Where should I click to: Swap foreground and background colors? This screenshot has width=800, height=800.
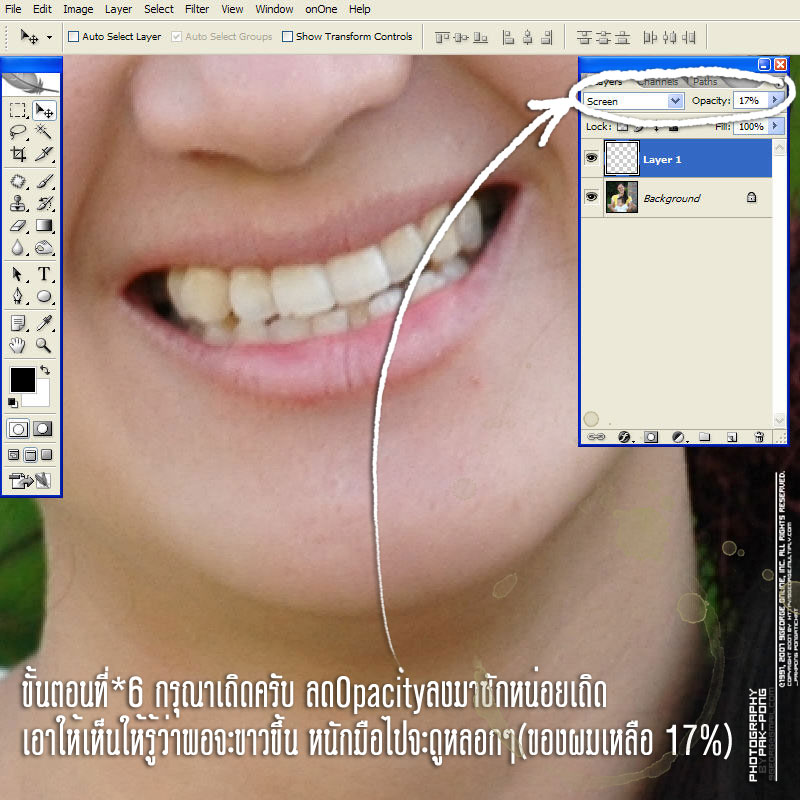click(45, 370)
